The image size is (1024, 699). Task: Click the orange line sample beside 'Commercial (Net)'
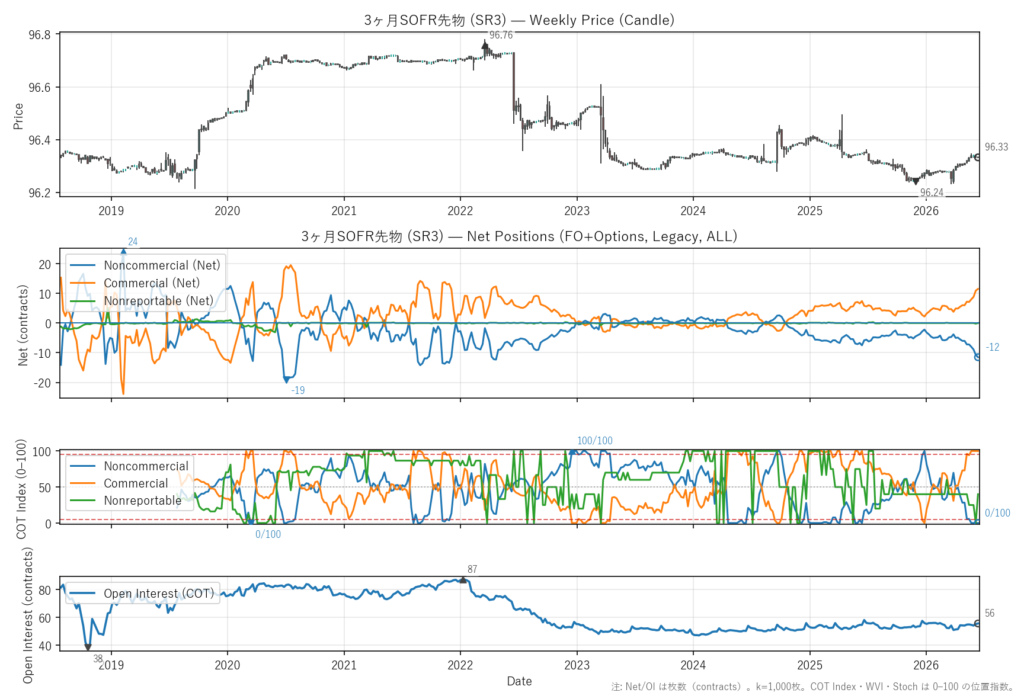83,283
